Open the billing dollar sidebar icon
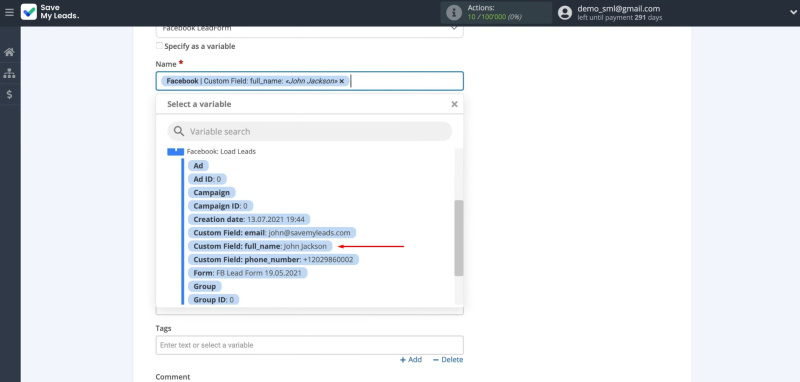 click(x=9, y=94)
